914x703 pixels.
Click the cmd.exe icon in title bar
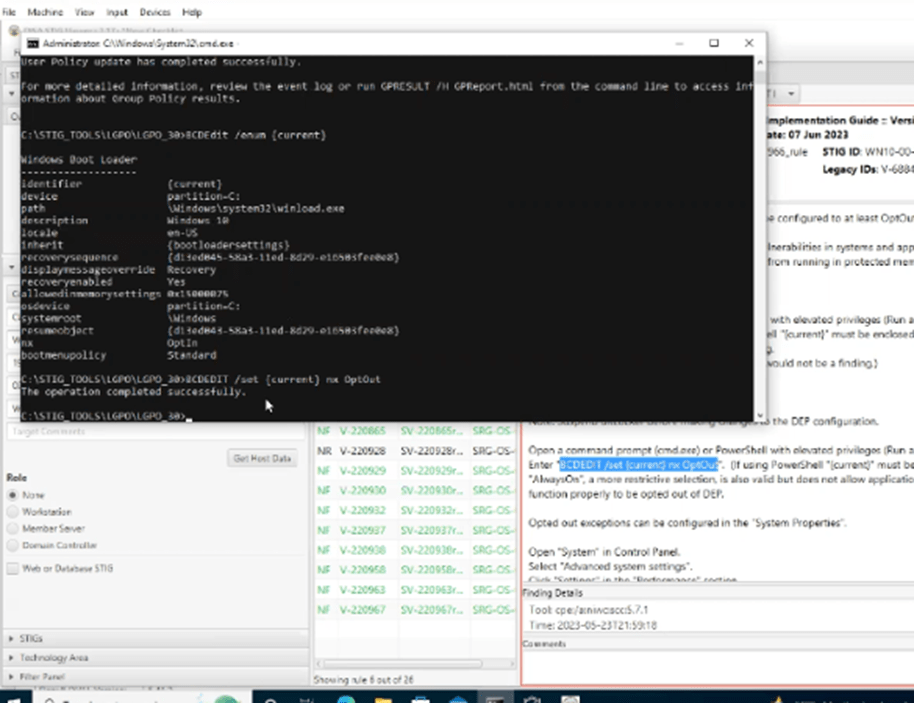pos(32,44)
